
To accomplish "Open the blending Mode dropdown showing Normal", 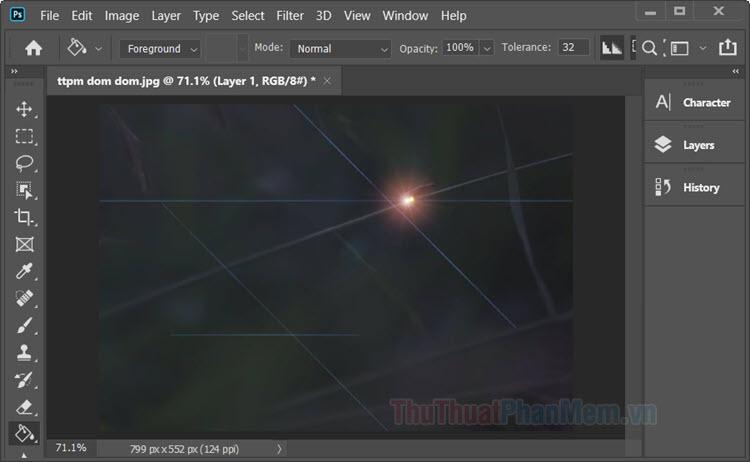I will [340, 48].
